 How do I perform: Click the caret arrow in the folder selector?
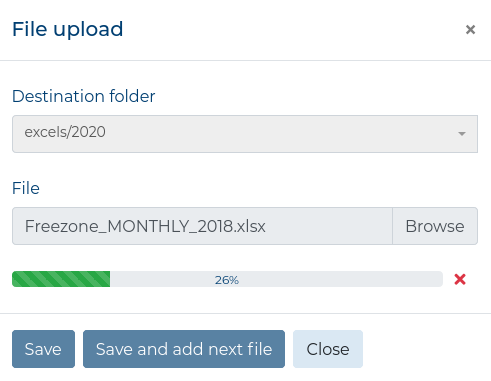462,134
